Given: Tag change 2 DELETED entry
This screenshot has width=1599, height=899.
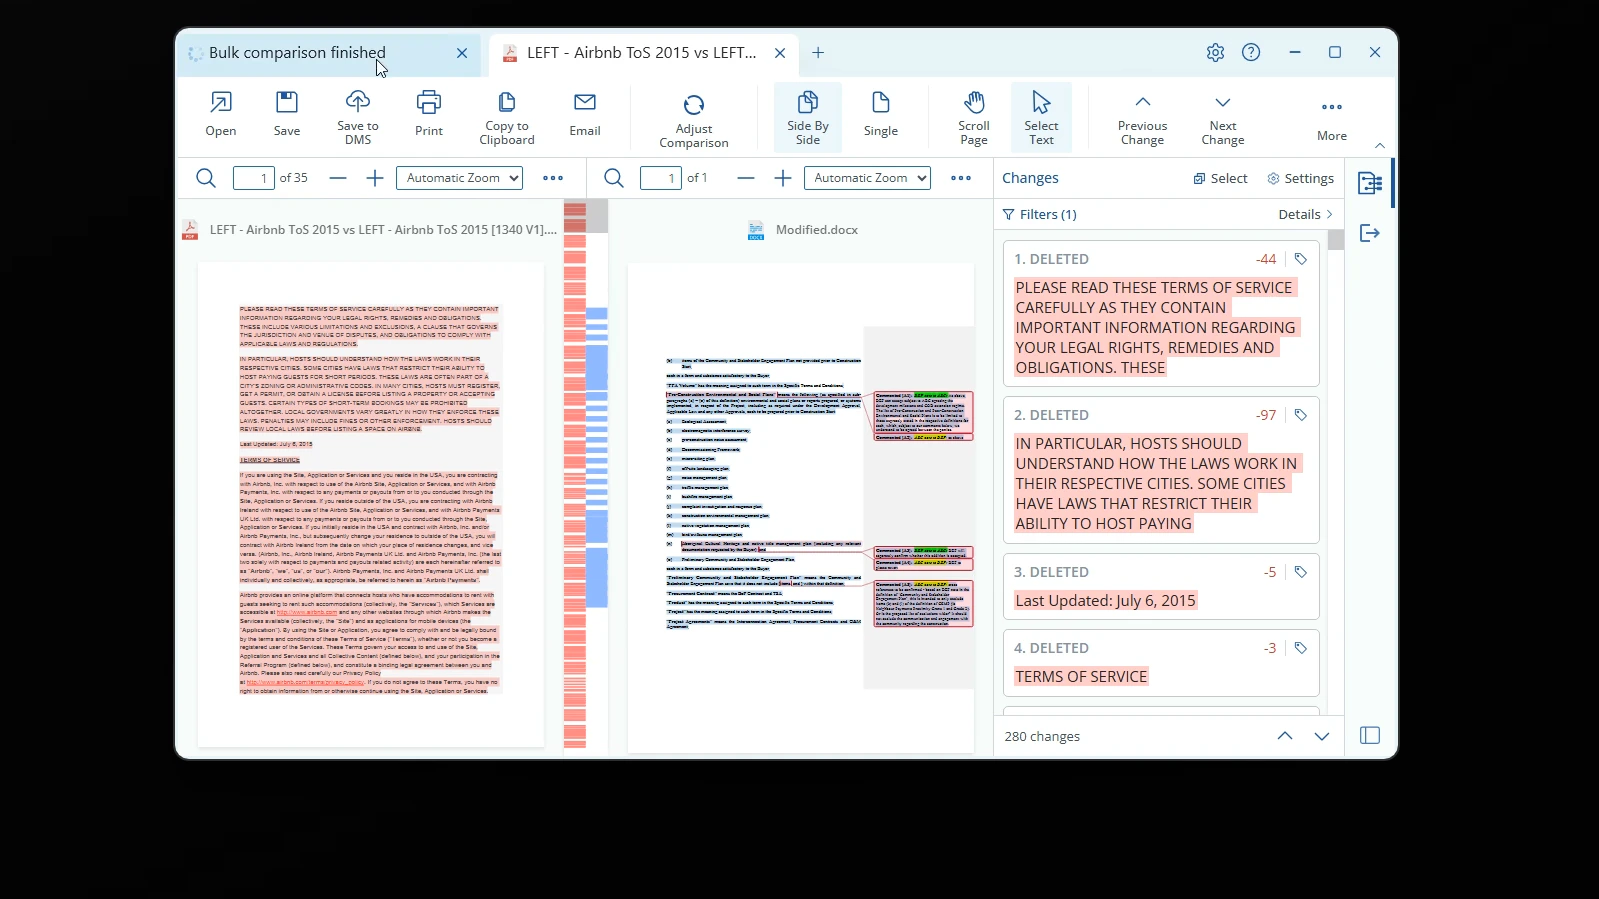Looking at the screenshot, I should click(1301, 415).
